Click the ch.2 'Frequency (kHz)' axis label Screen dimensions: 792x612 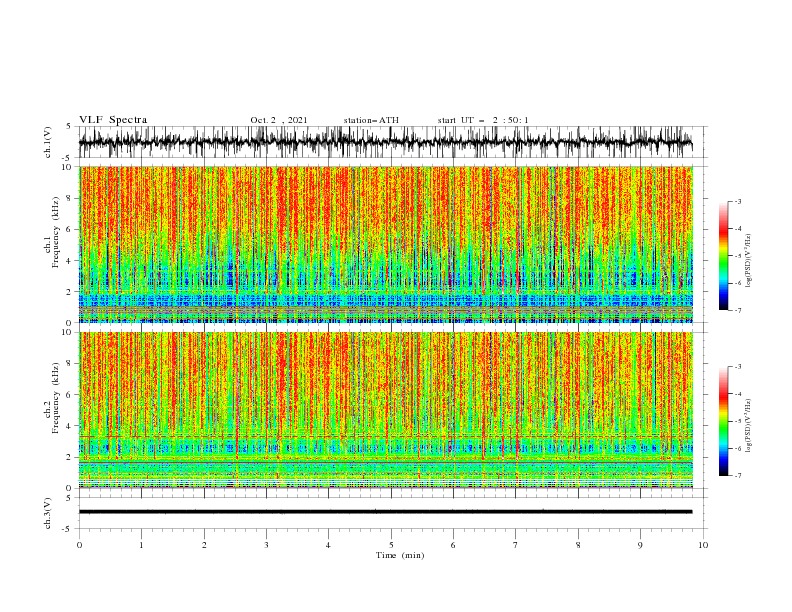[56, 398]
